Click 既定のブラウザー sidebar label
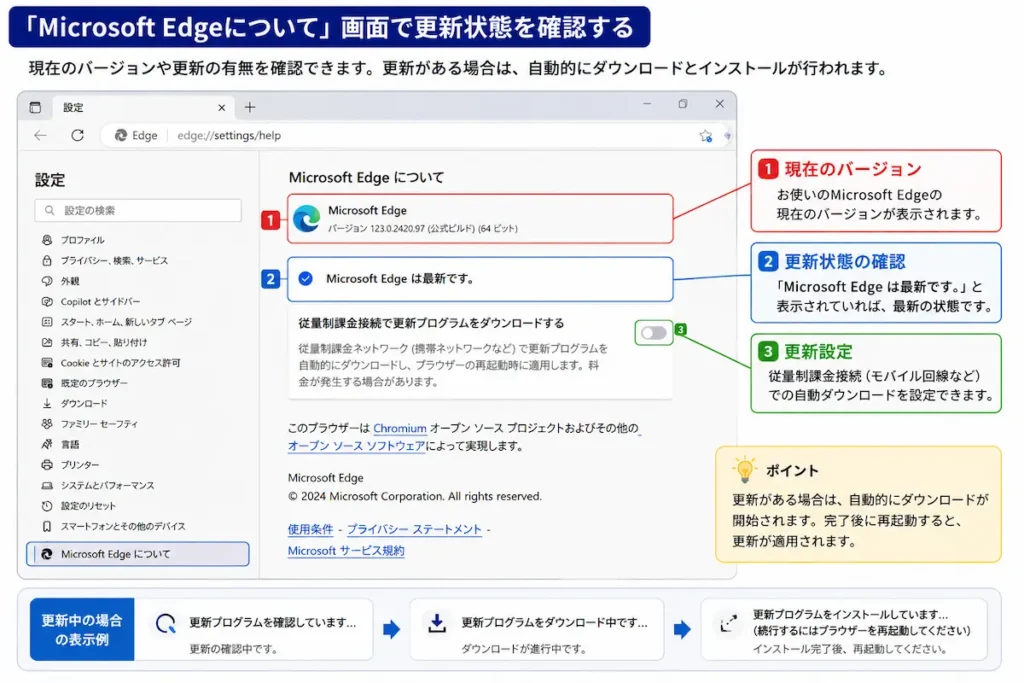The height and width of the screenshot is (683, 1024). pos(94,383)
